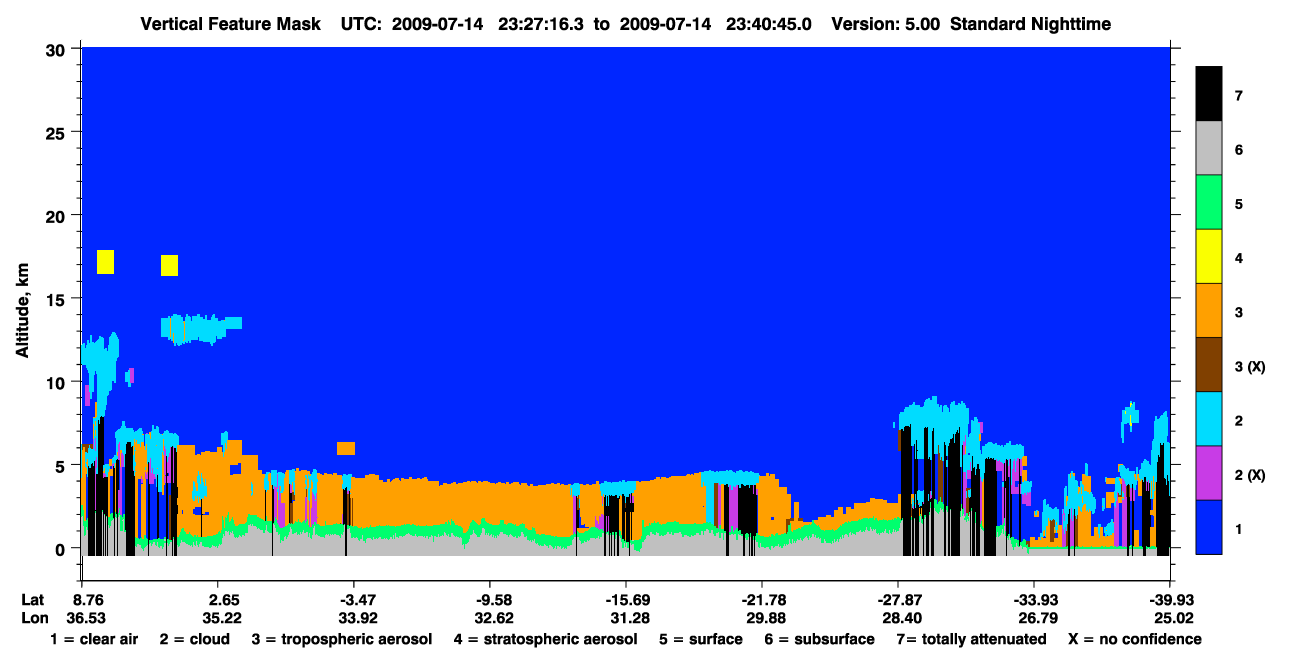Viewport: 1300px width, 667px height.
Task: Click the start time '23:27:16.3'
Action: point(542,23)
